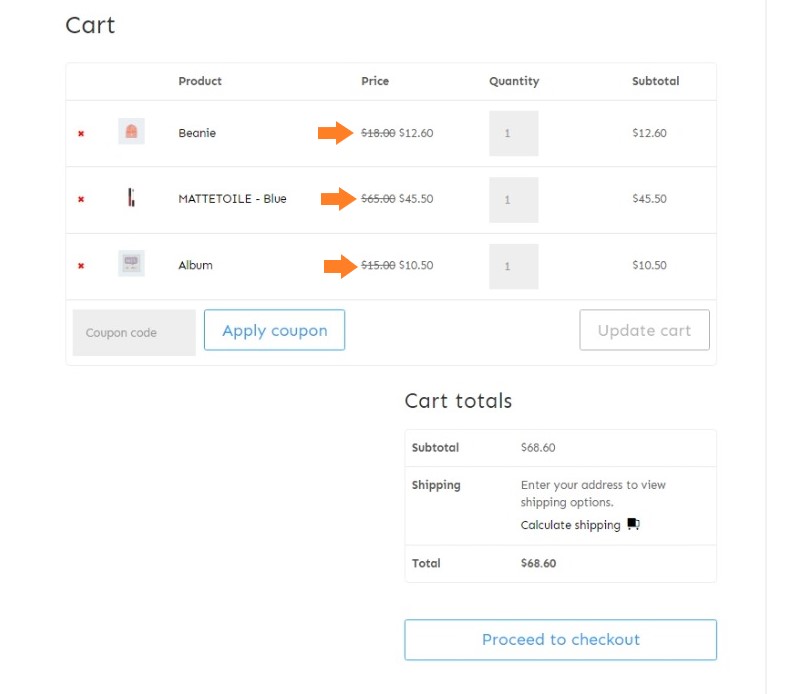Viewport: 789px width, 694px height.
Task: Open the Beanie product link
Action: tap(197, 133)
